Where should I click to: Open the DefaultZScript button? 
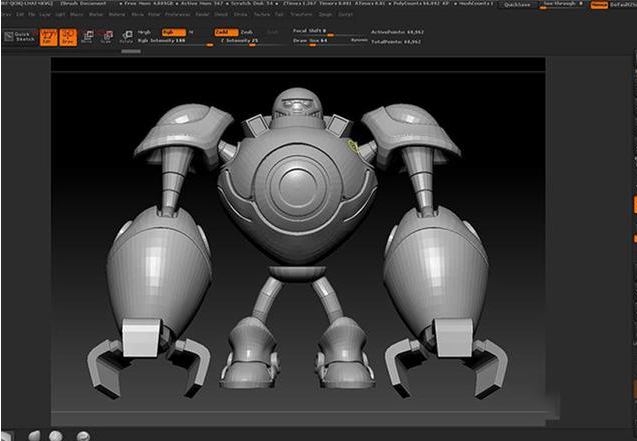point(623,4)
